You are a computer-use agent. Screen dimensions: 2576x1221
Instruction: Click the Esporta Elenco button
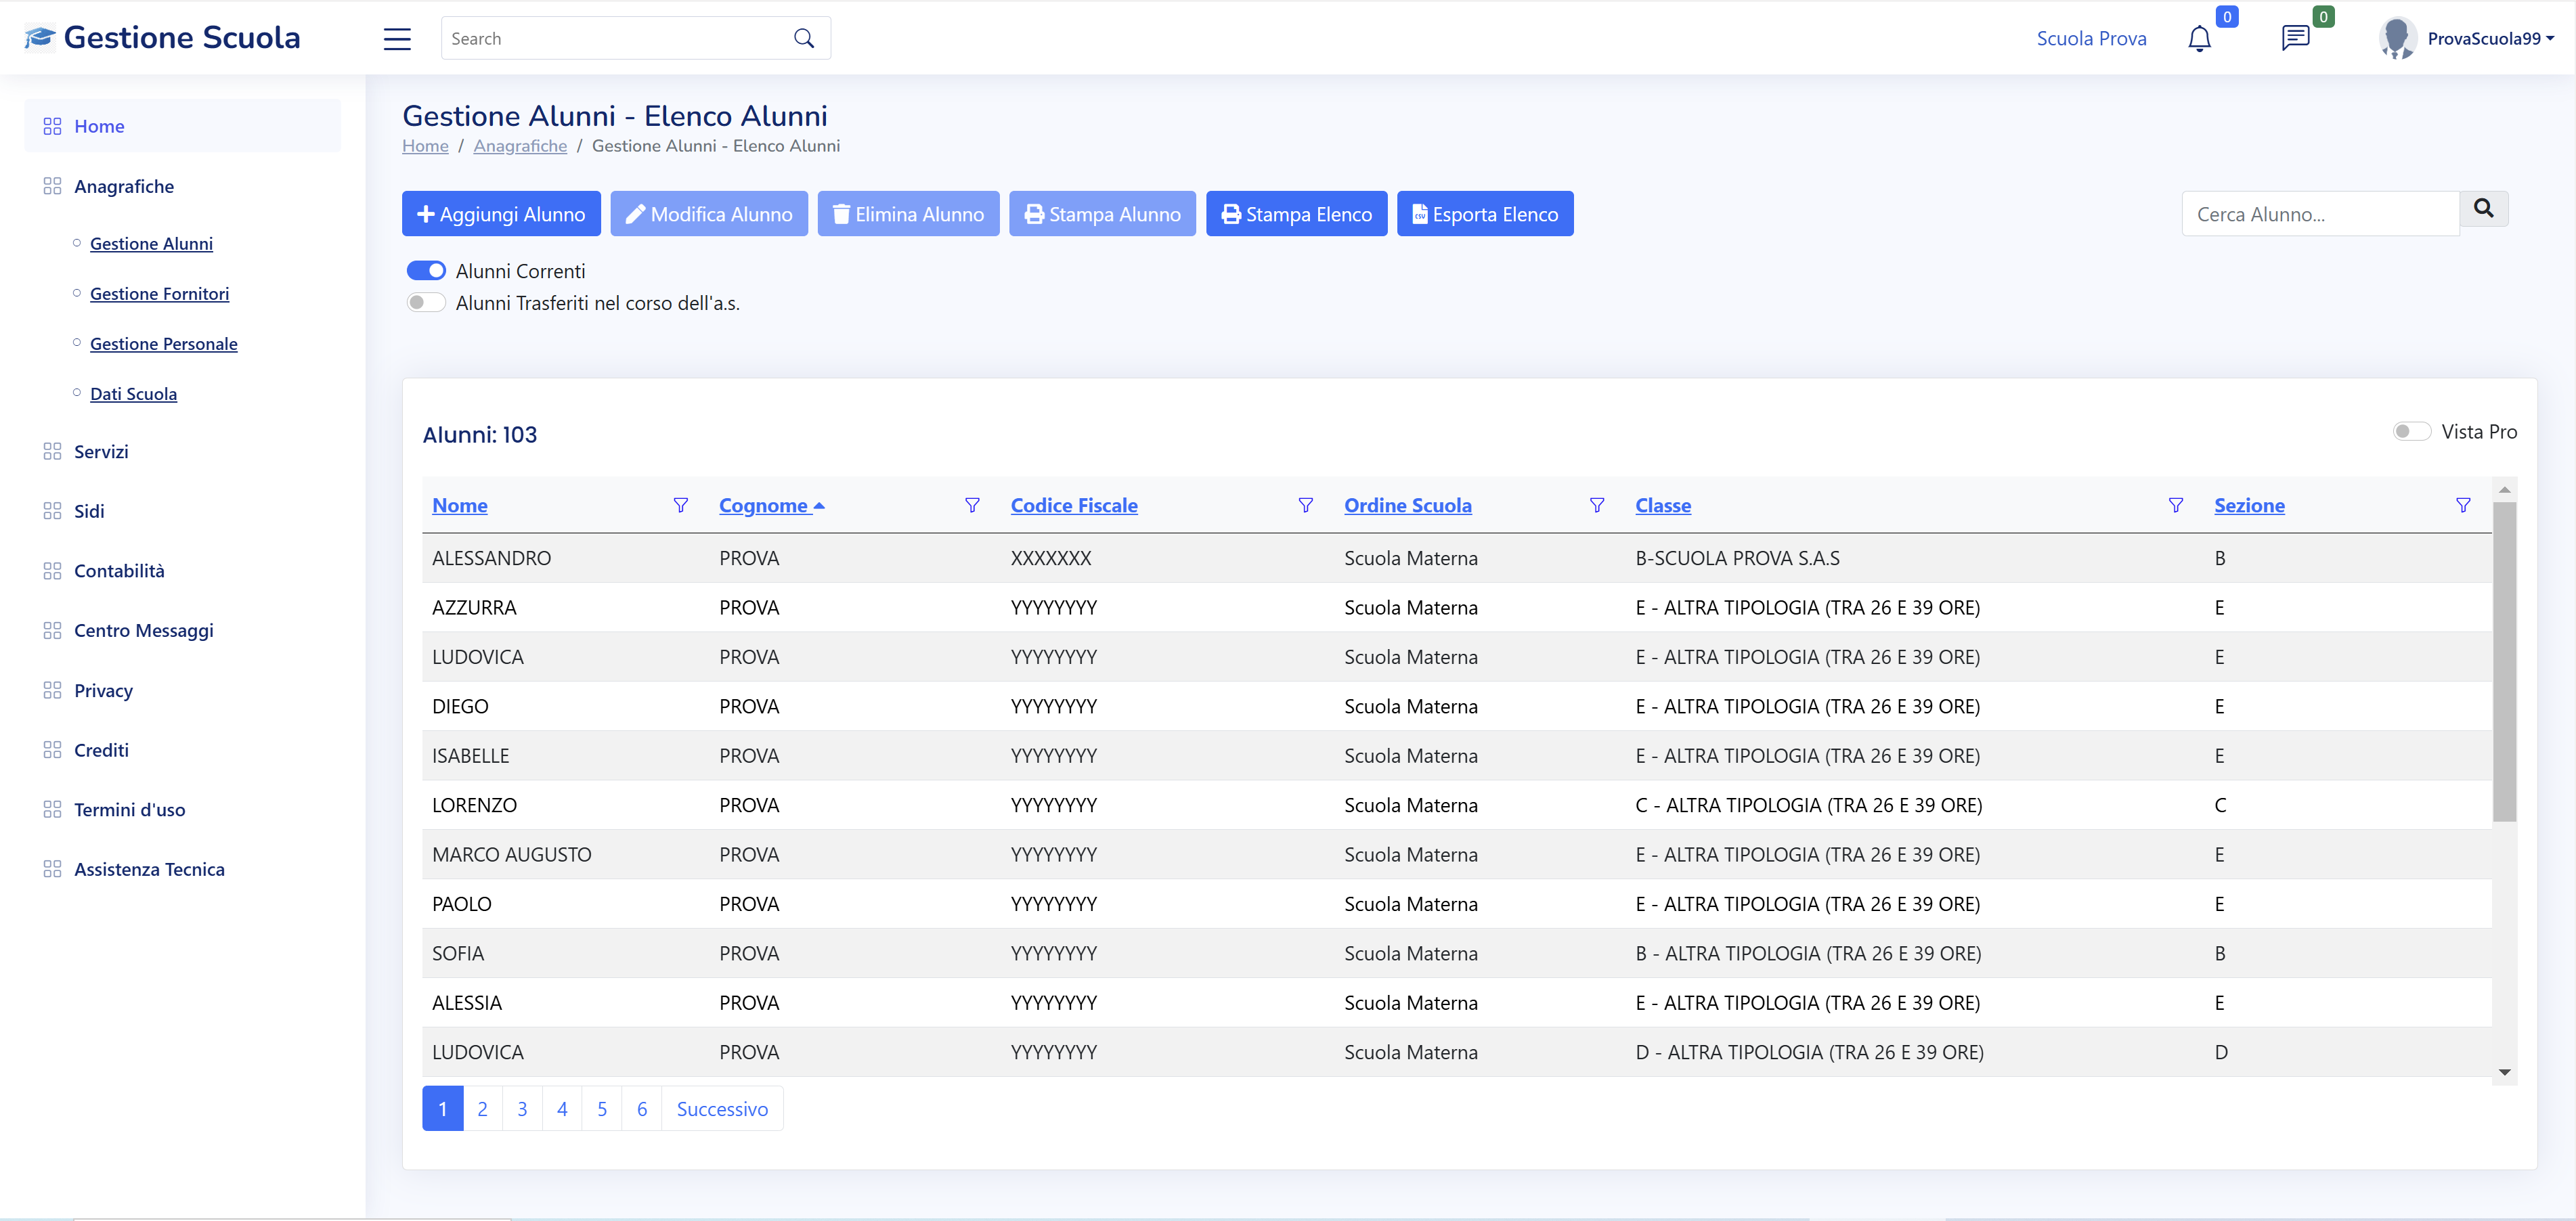tap(1484, 214)
